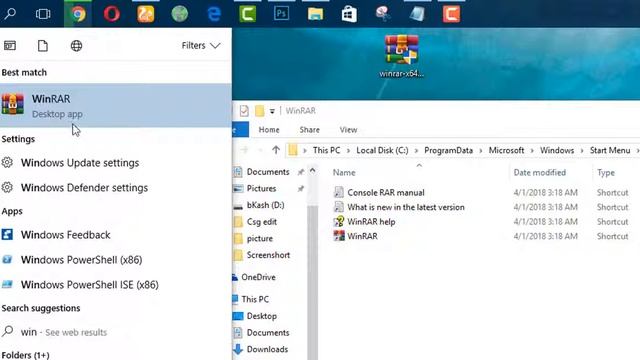This screenshot has height=360, width=640.
Task: Launch Opera browser from the taskbar
Action: pyautogui.click(x=111, y=14)
